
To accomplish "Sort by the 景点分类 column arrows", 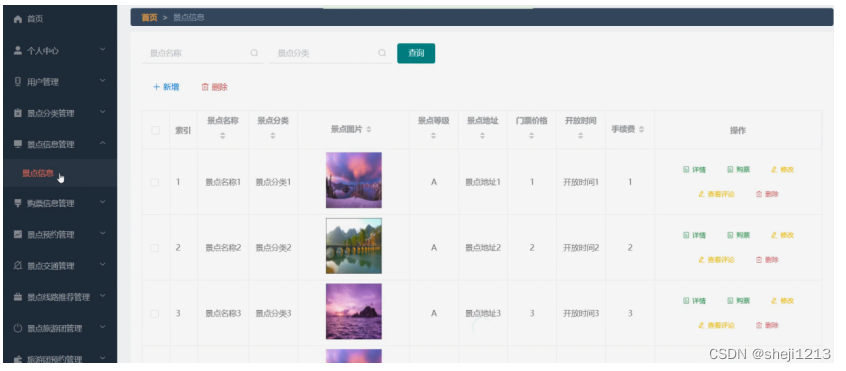I will (272, 136).
